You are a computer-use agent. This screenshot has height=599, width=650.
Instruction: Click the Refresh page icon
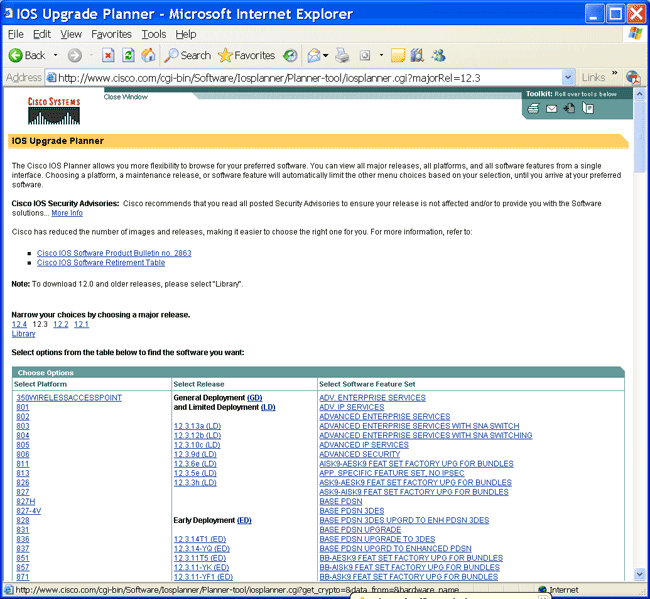(128, 55)
